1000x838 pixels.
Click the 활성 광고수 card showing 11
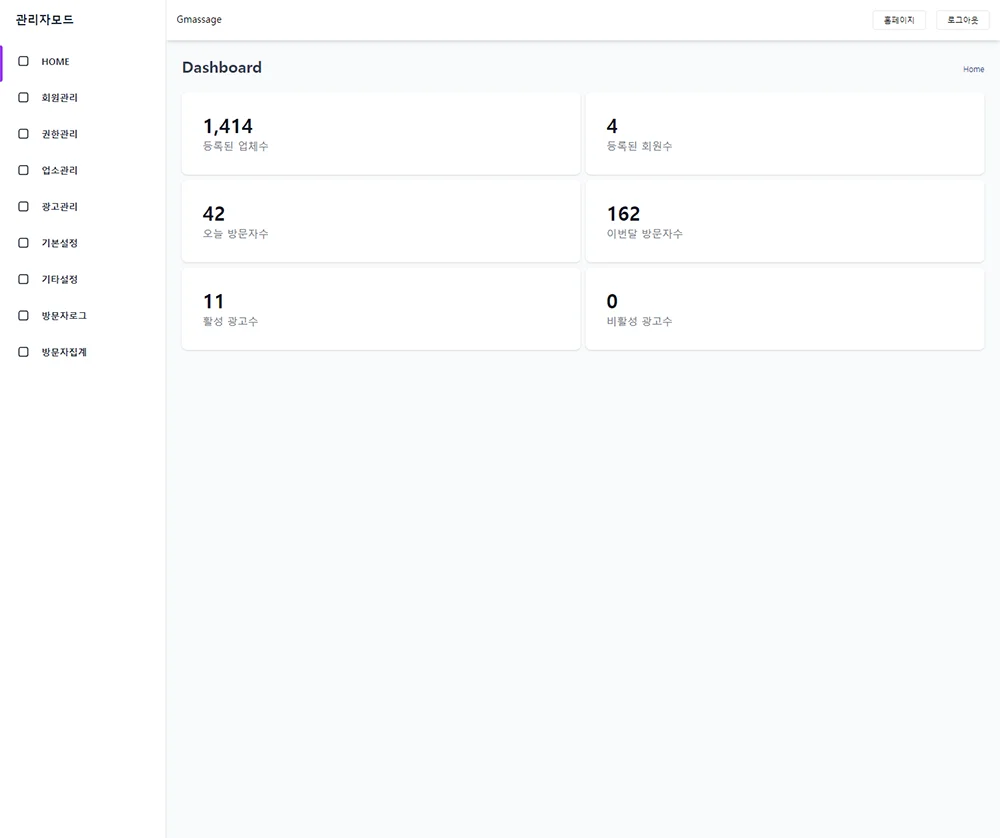[x=380, y=310]
